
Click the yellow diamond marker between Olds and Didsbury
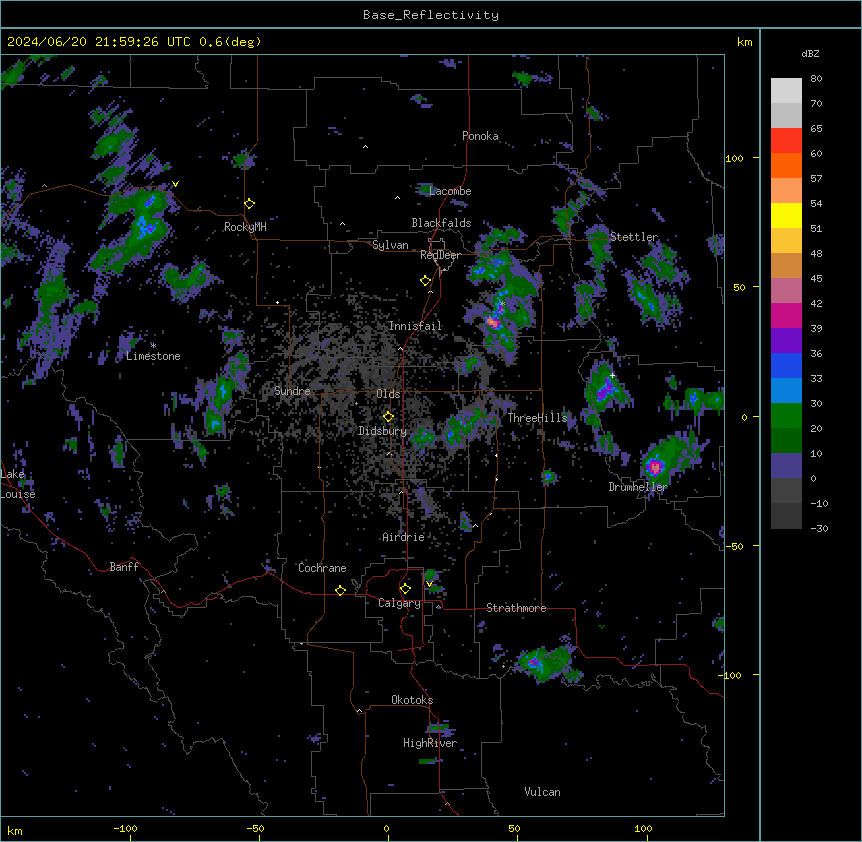(389, 417)
